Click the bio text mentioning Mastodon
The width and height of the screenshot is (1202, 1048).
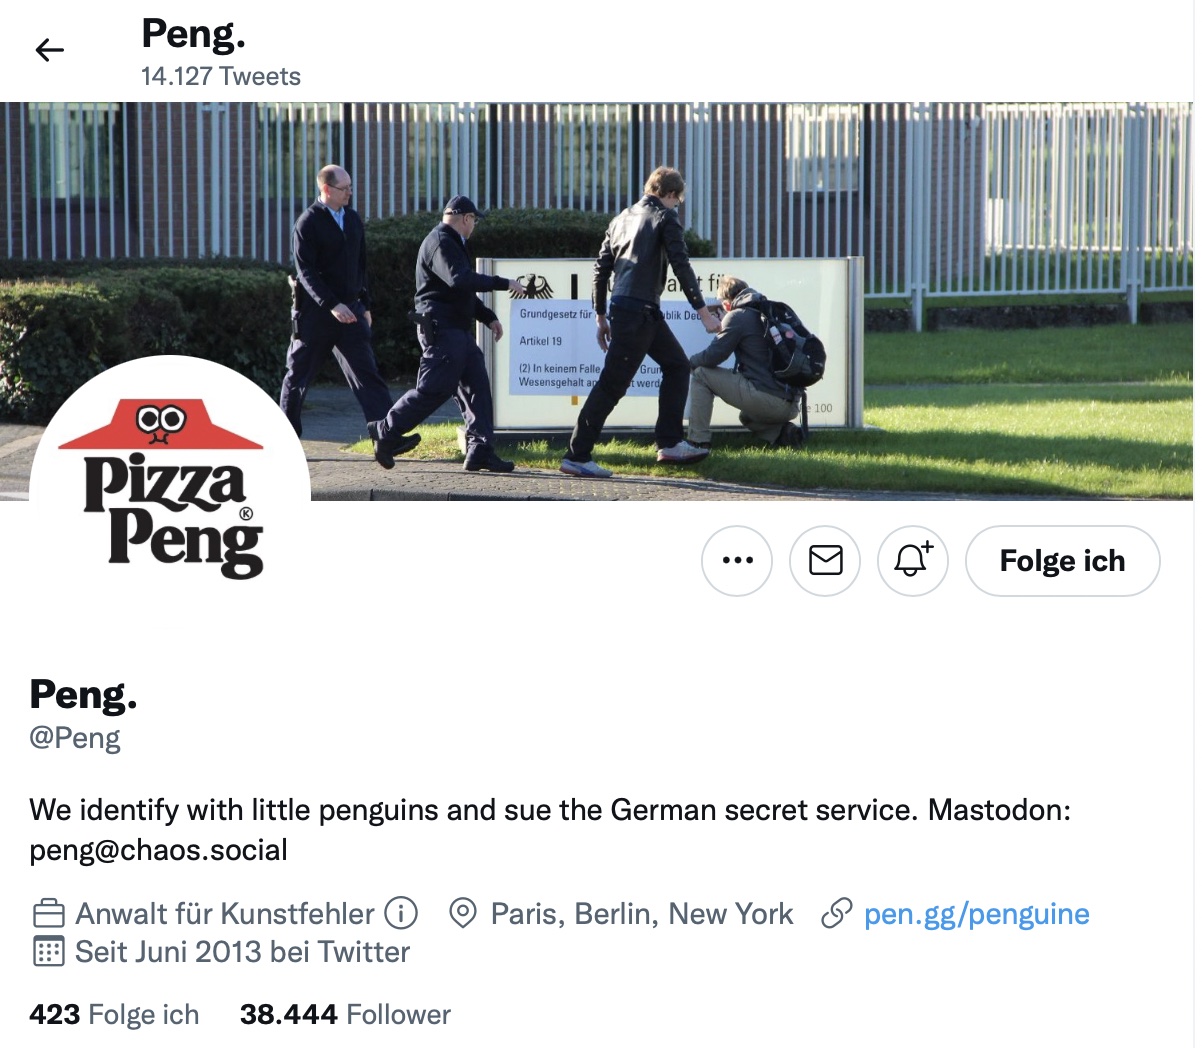pyautogui.click(x=550, y=830)
